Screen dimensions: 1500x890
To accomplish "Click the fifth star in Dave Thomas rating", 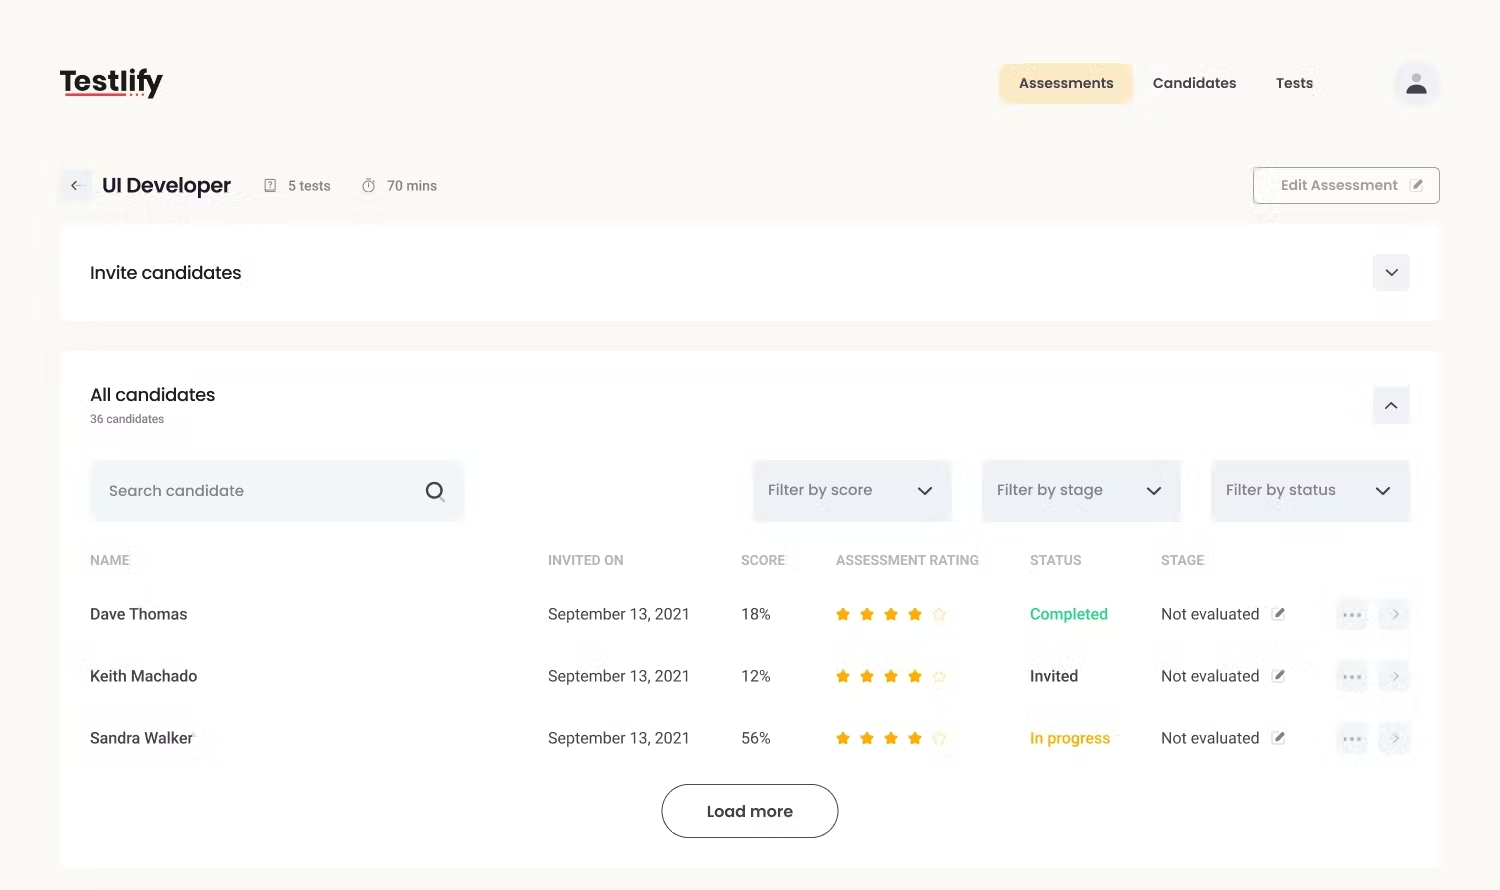I will point(939,615).
